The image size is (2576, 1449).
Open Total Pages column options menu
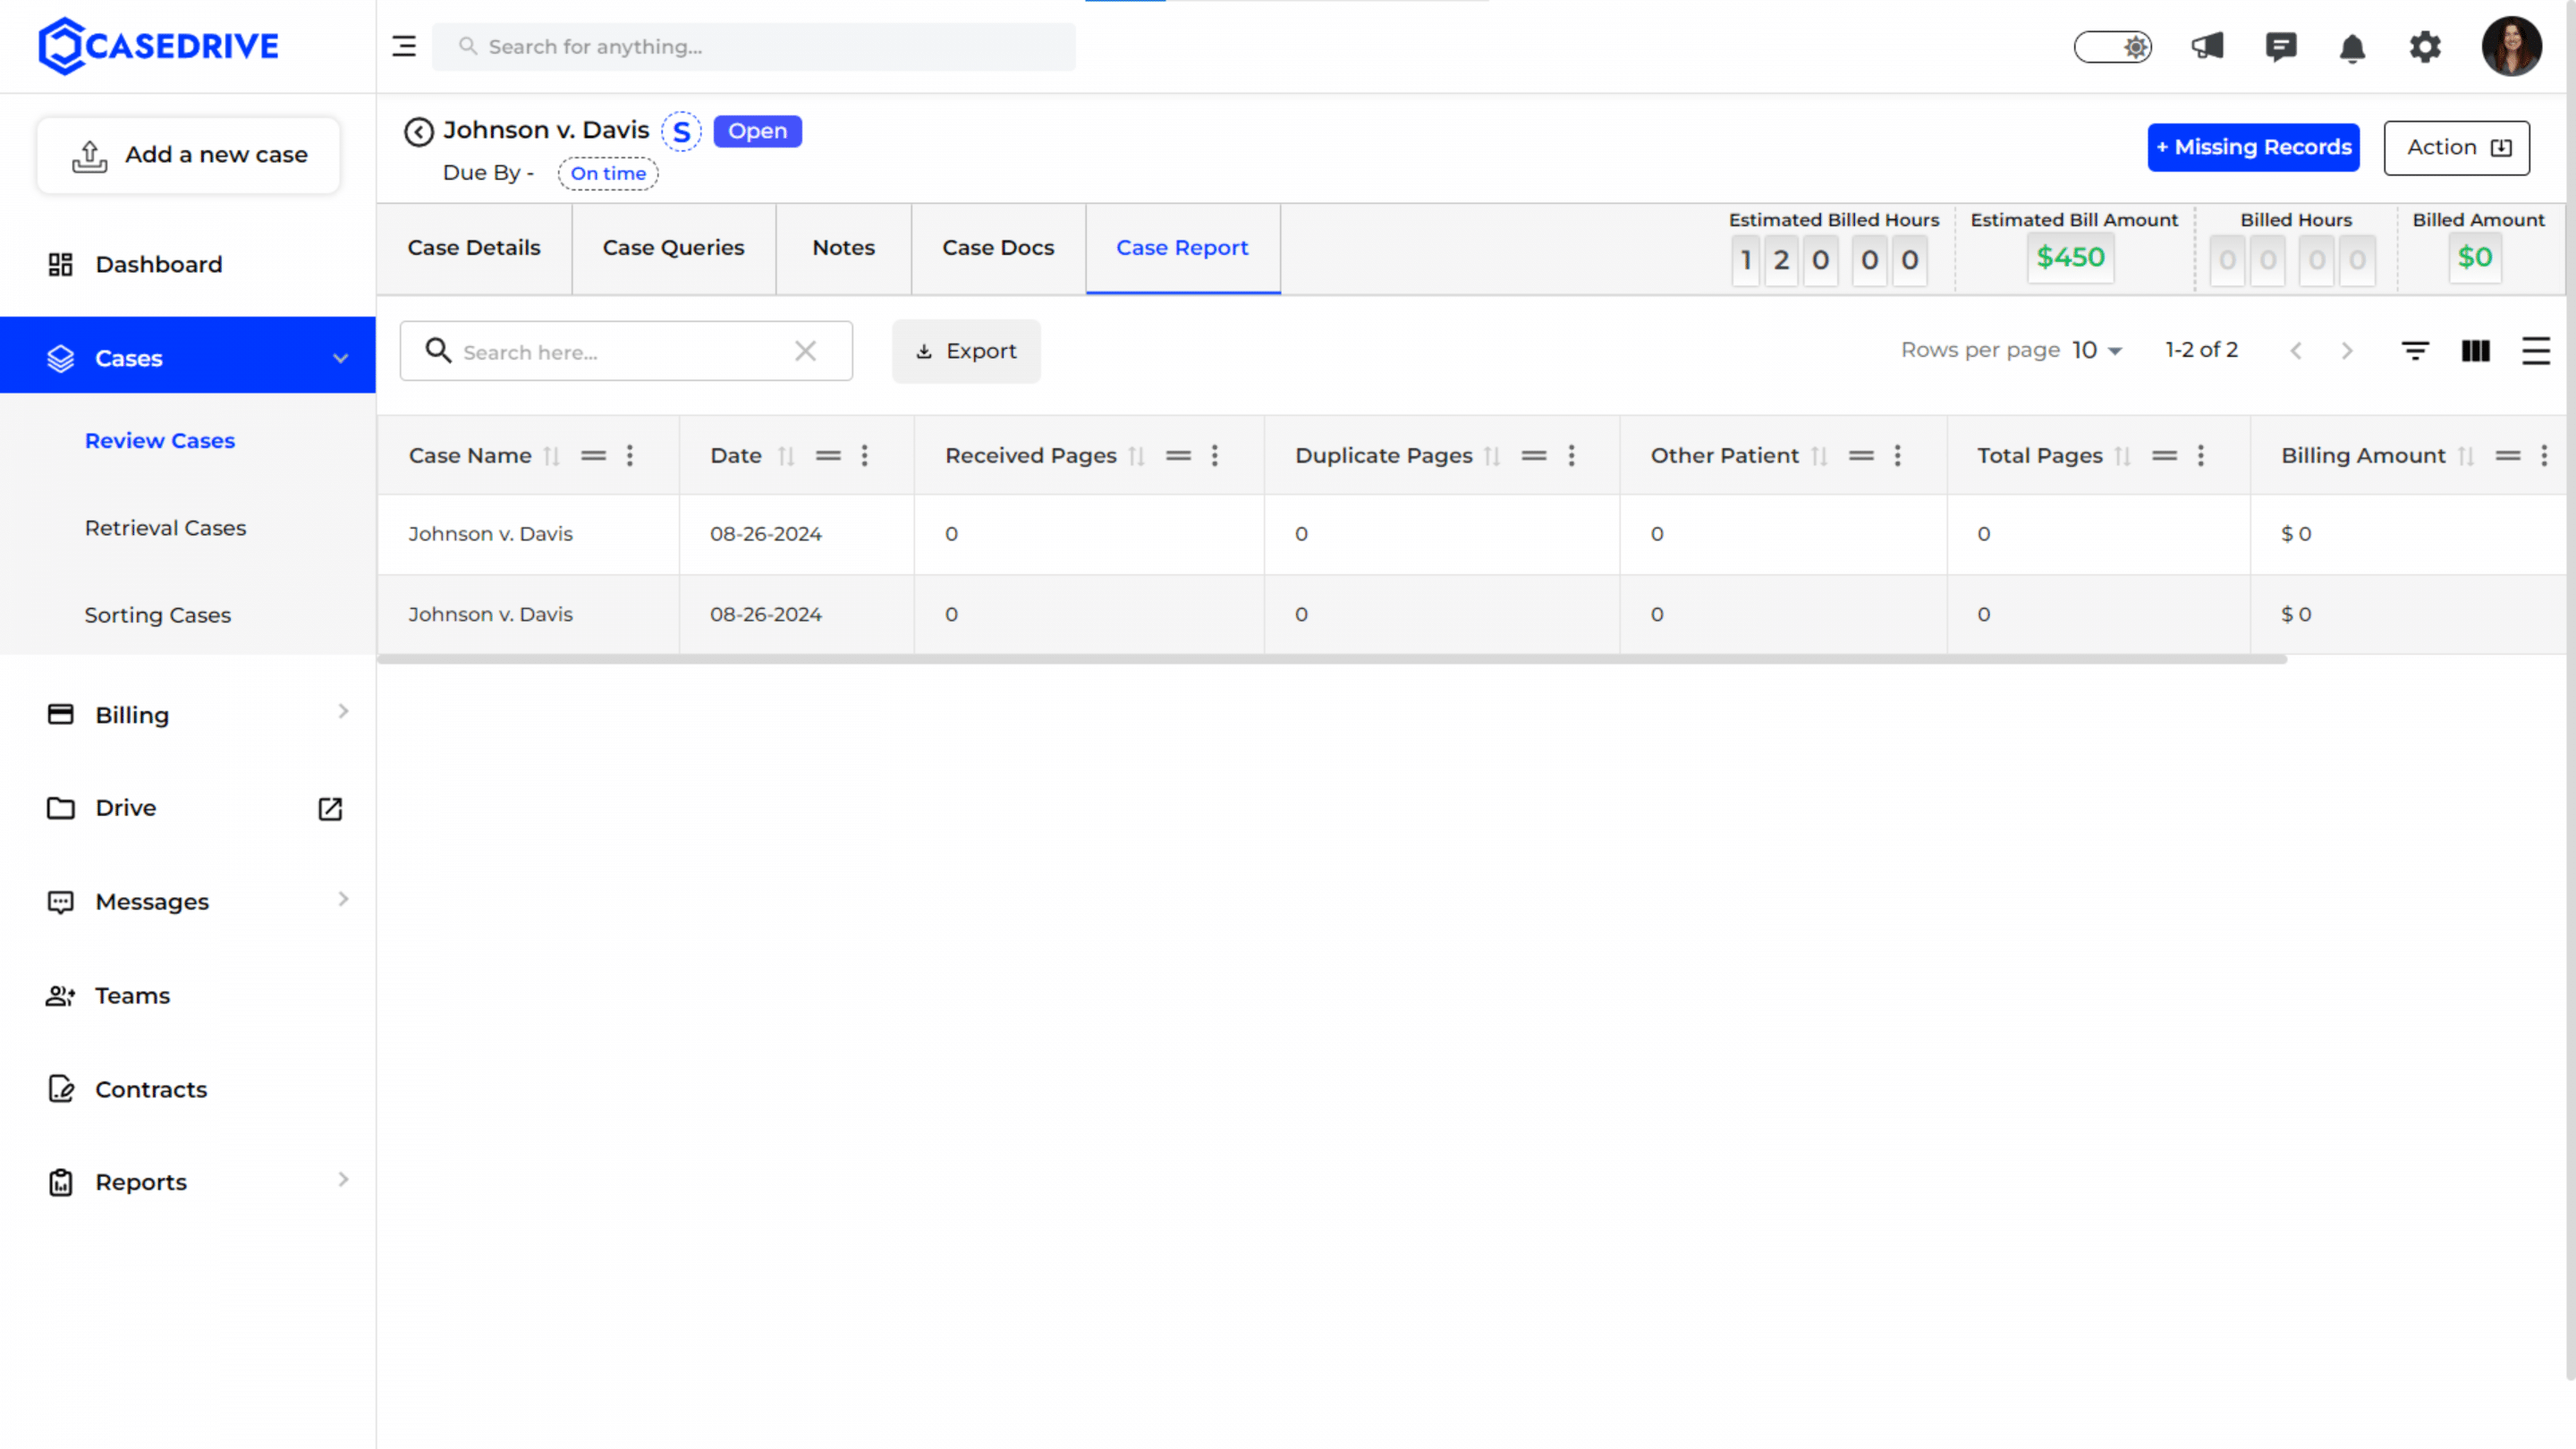point(2201,456)
